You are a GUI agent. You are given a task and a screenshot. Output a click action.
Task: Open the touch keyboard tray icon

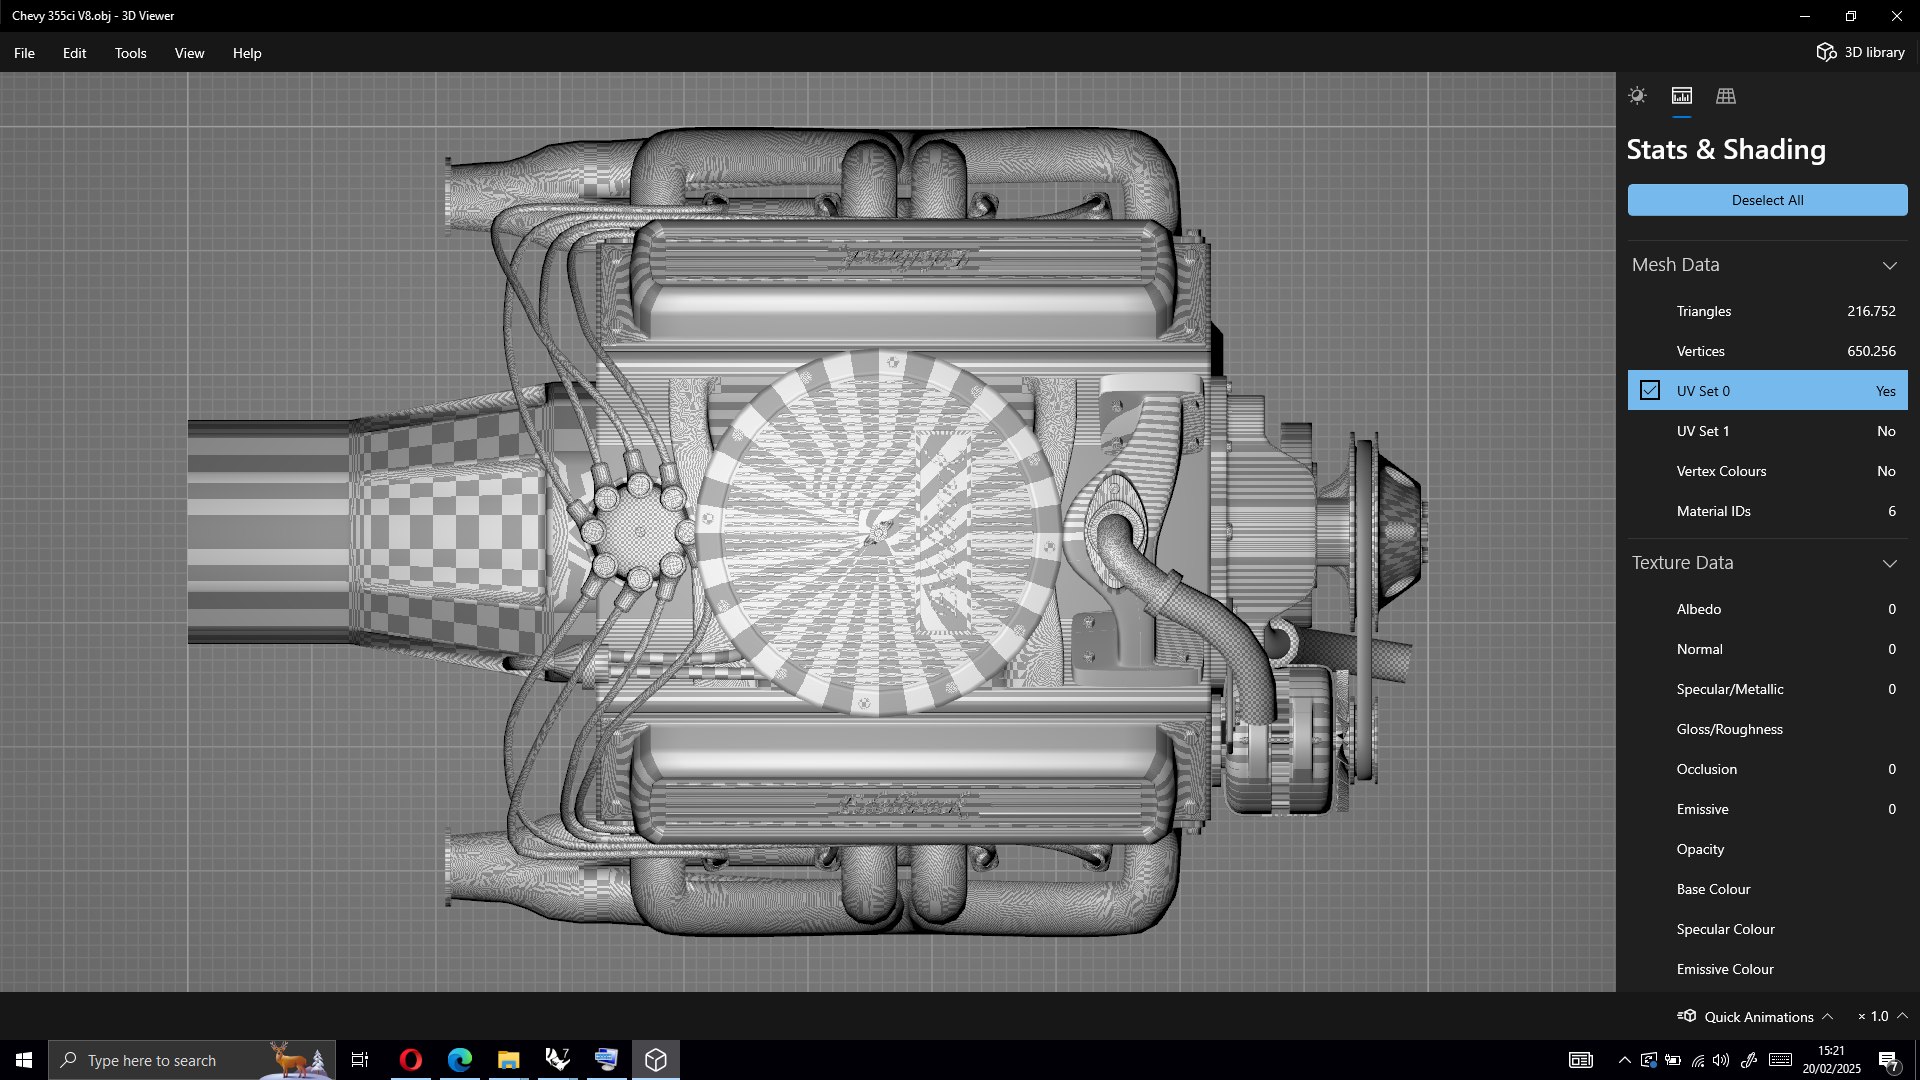pos(1780,1060)
